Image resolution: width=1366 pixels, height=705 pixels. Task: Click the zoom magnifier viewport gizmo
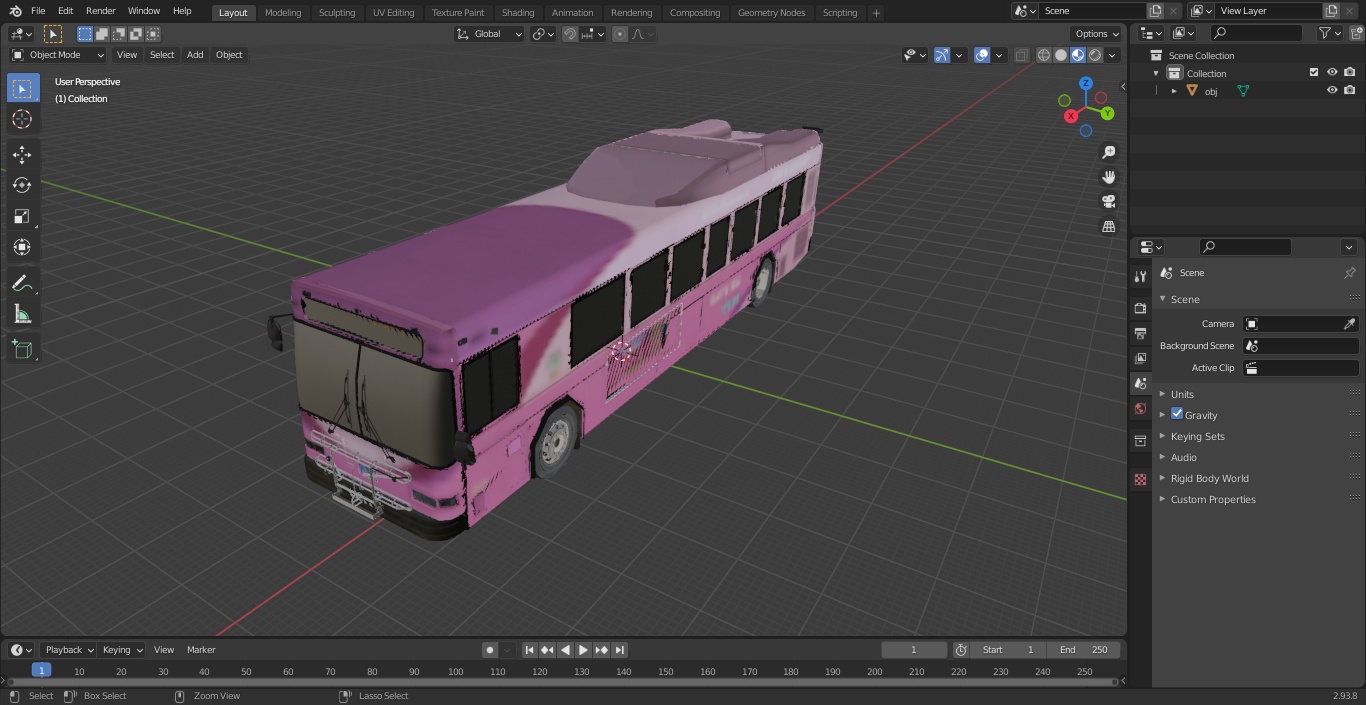[1108, 152]
